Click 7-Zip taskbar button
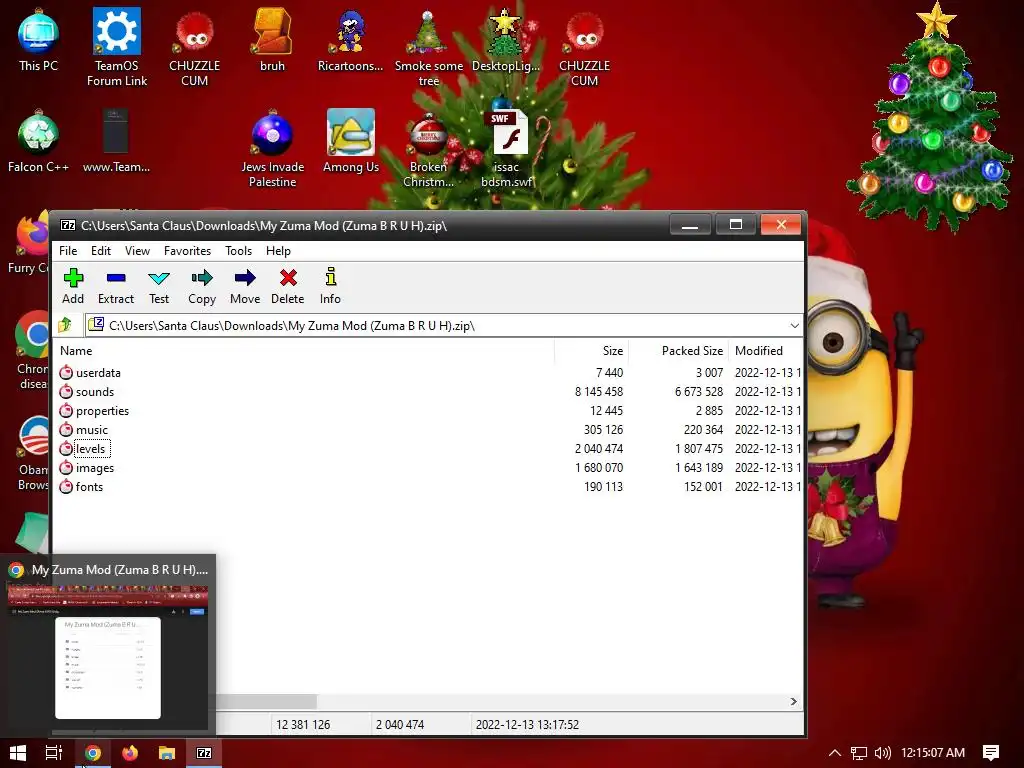 [204, 753]
